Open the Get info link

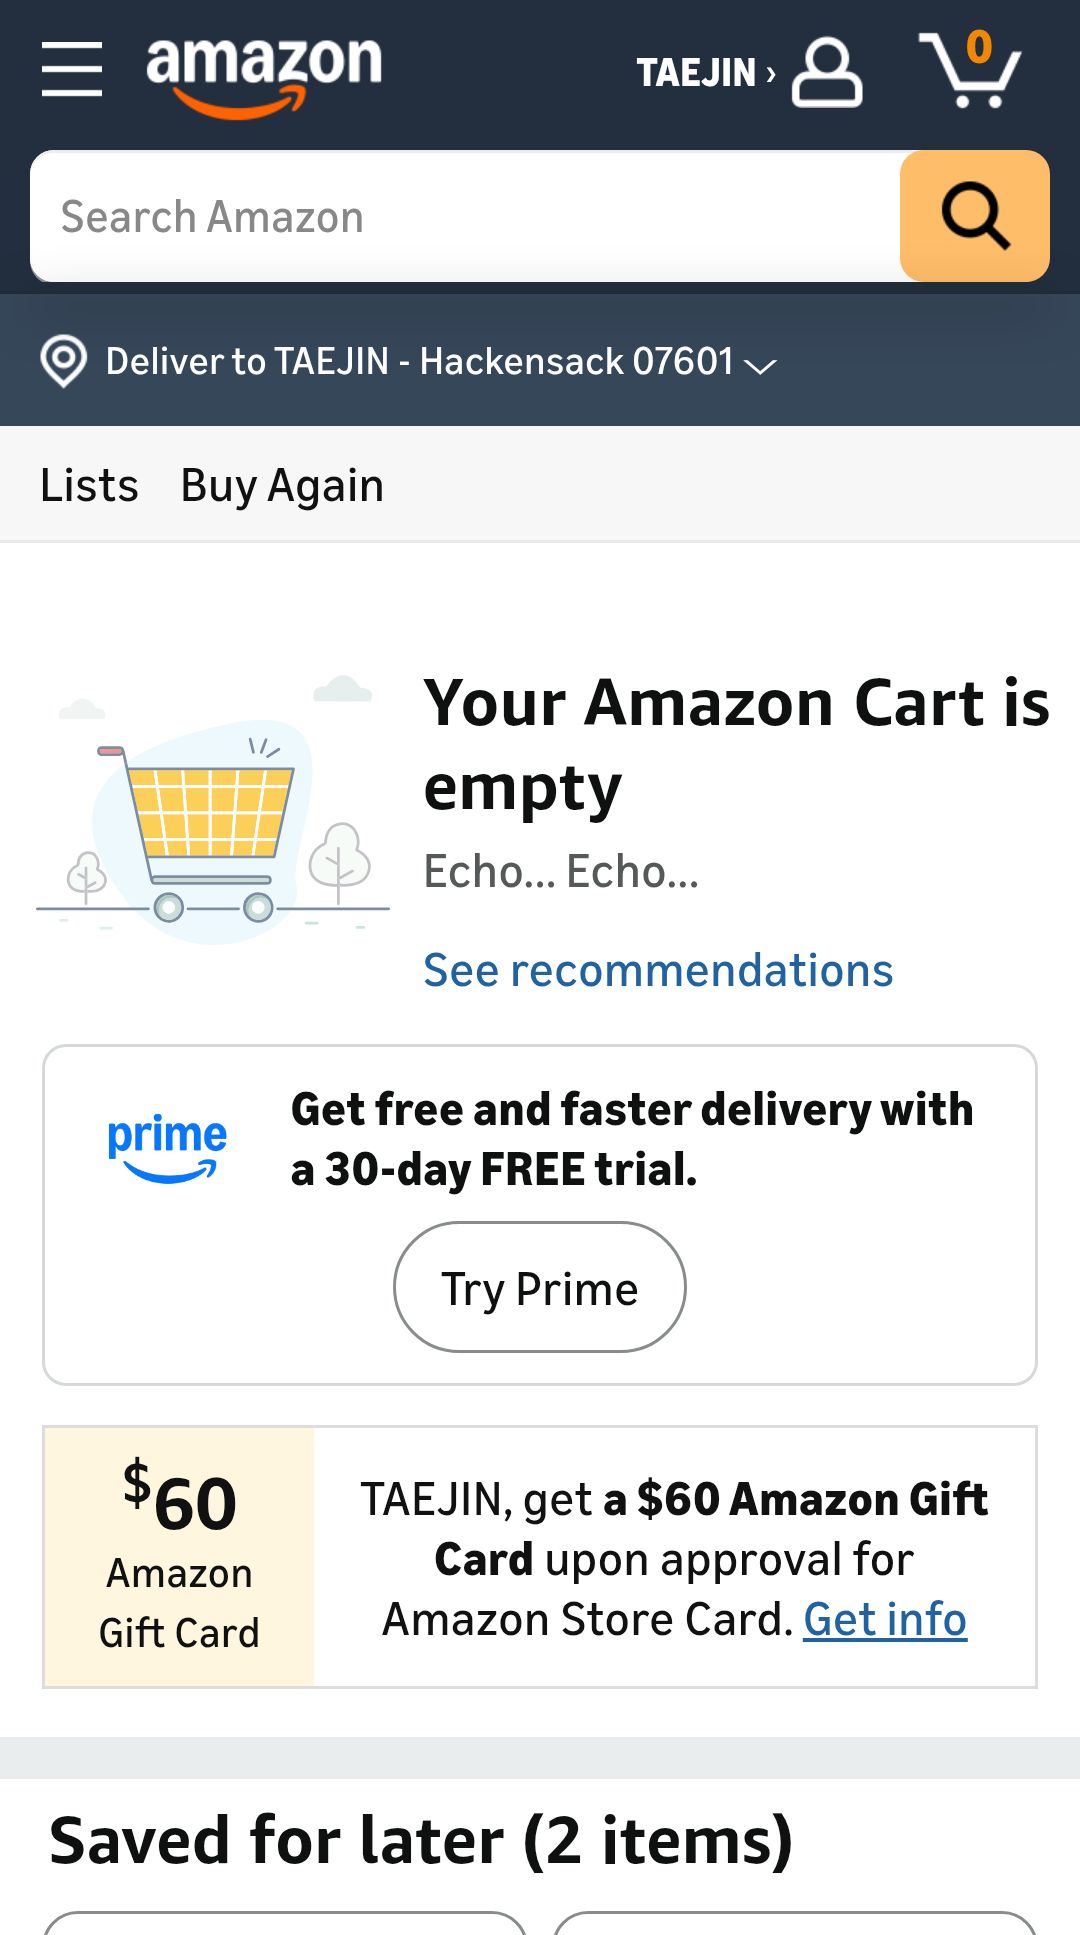[x=885, y=1619]
